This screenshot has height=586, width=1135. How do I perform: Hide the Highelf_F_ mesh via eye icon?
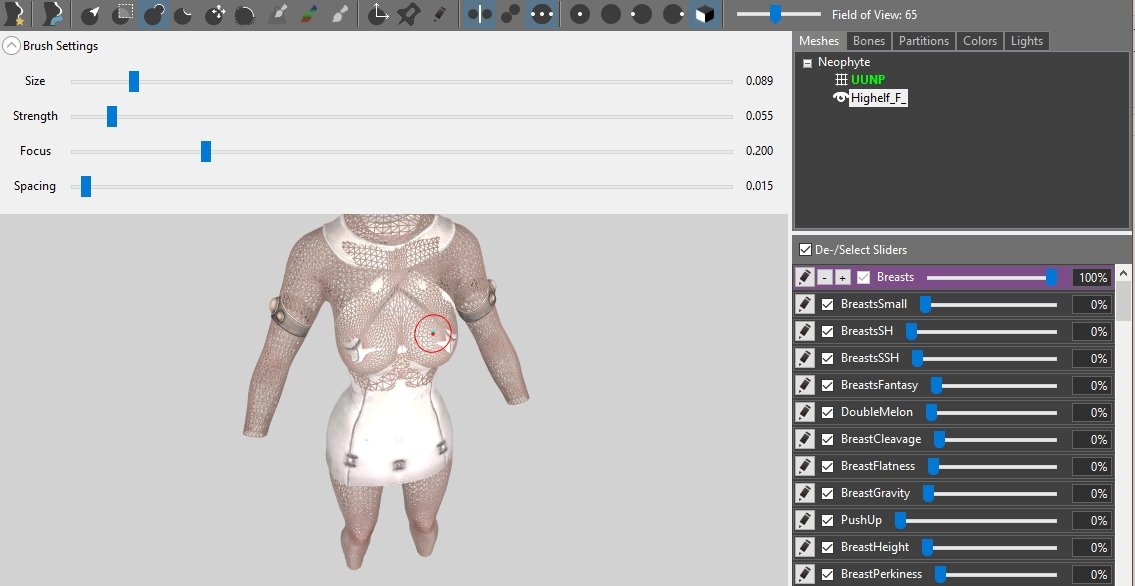pyautogui.click(x=840, y=98)
